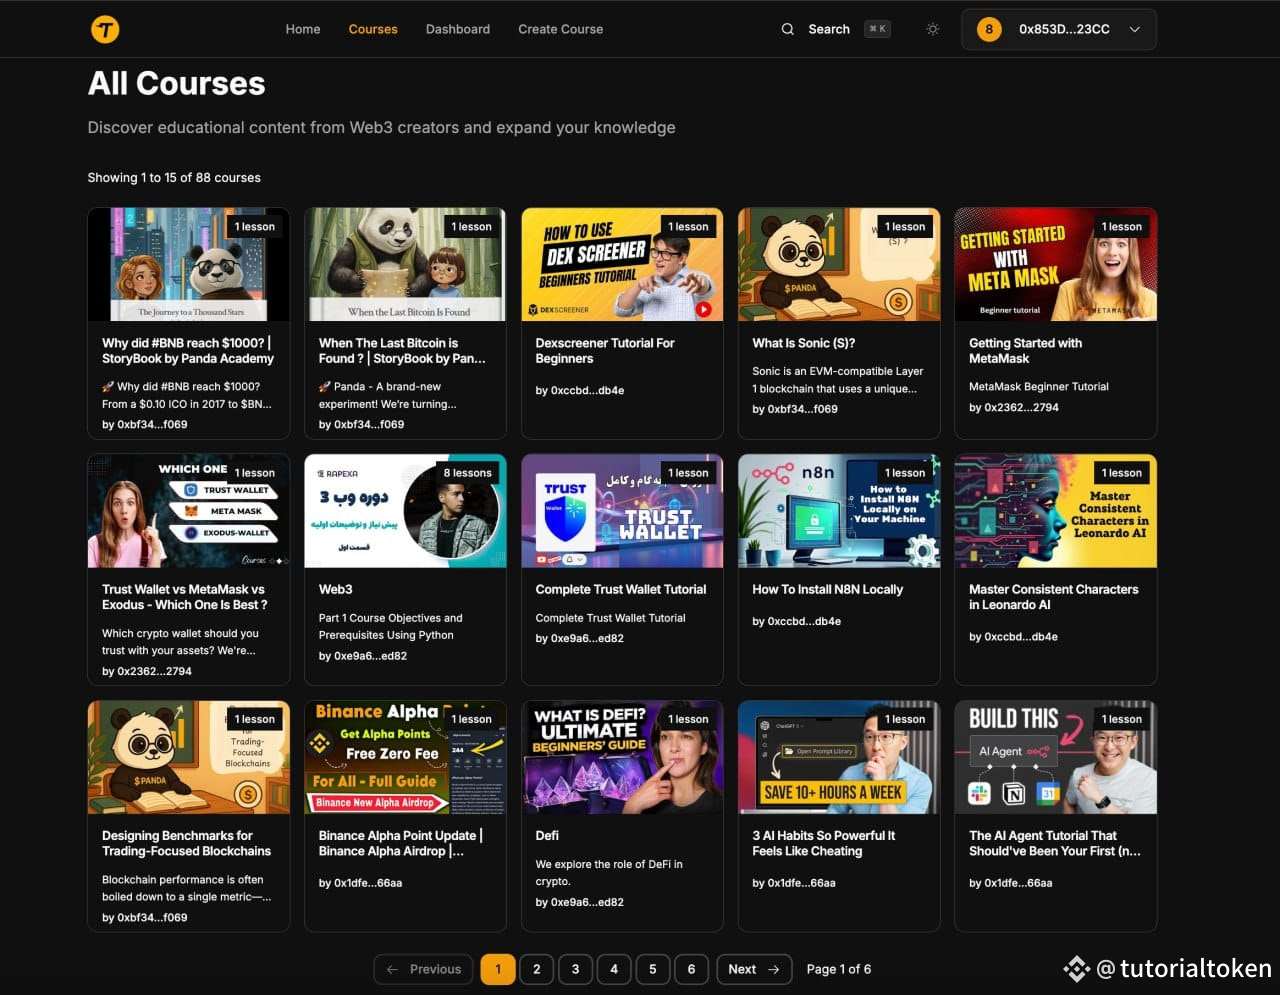
Task: Click 'Which crypto wallet should you trust' description
Action: click(x=180, y=641)
